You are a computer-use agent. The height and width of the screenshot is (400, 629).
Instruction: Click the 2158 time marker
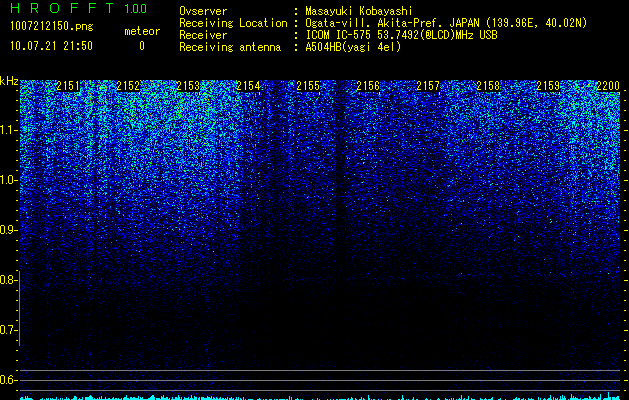[x=489, y=86]
